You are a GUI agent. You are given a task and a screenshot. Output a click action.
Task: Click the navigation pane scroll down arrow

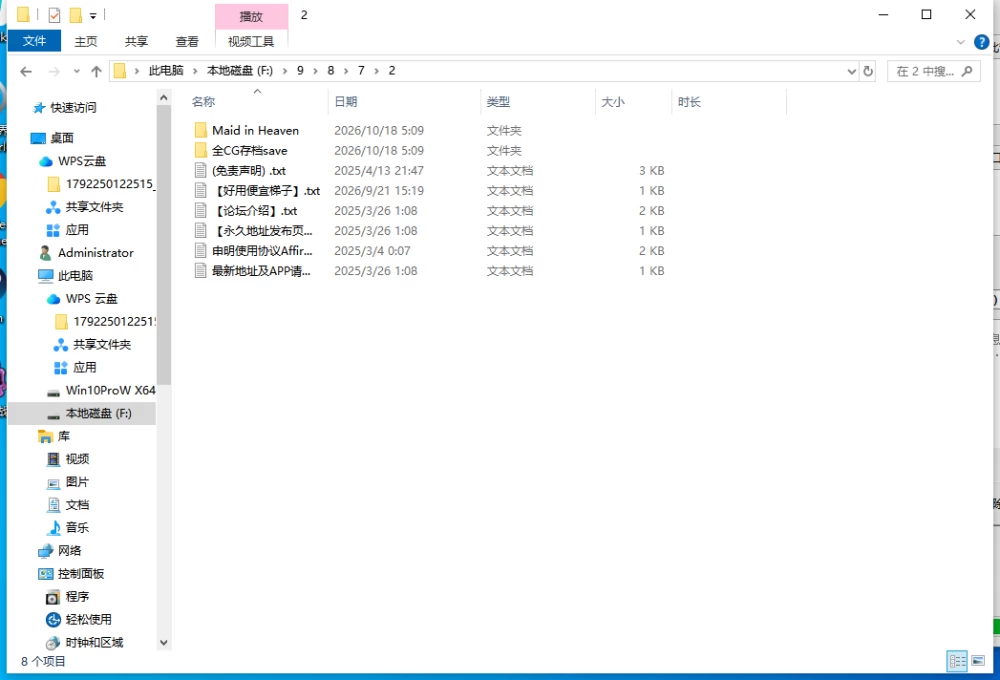click(164, 643)
